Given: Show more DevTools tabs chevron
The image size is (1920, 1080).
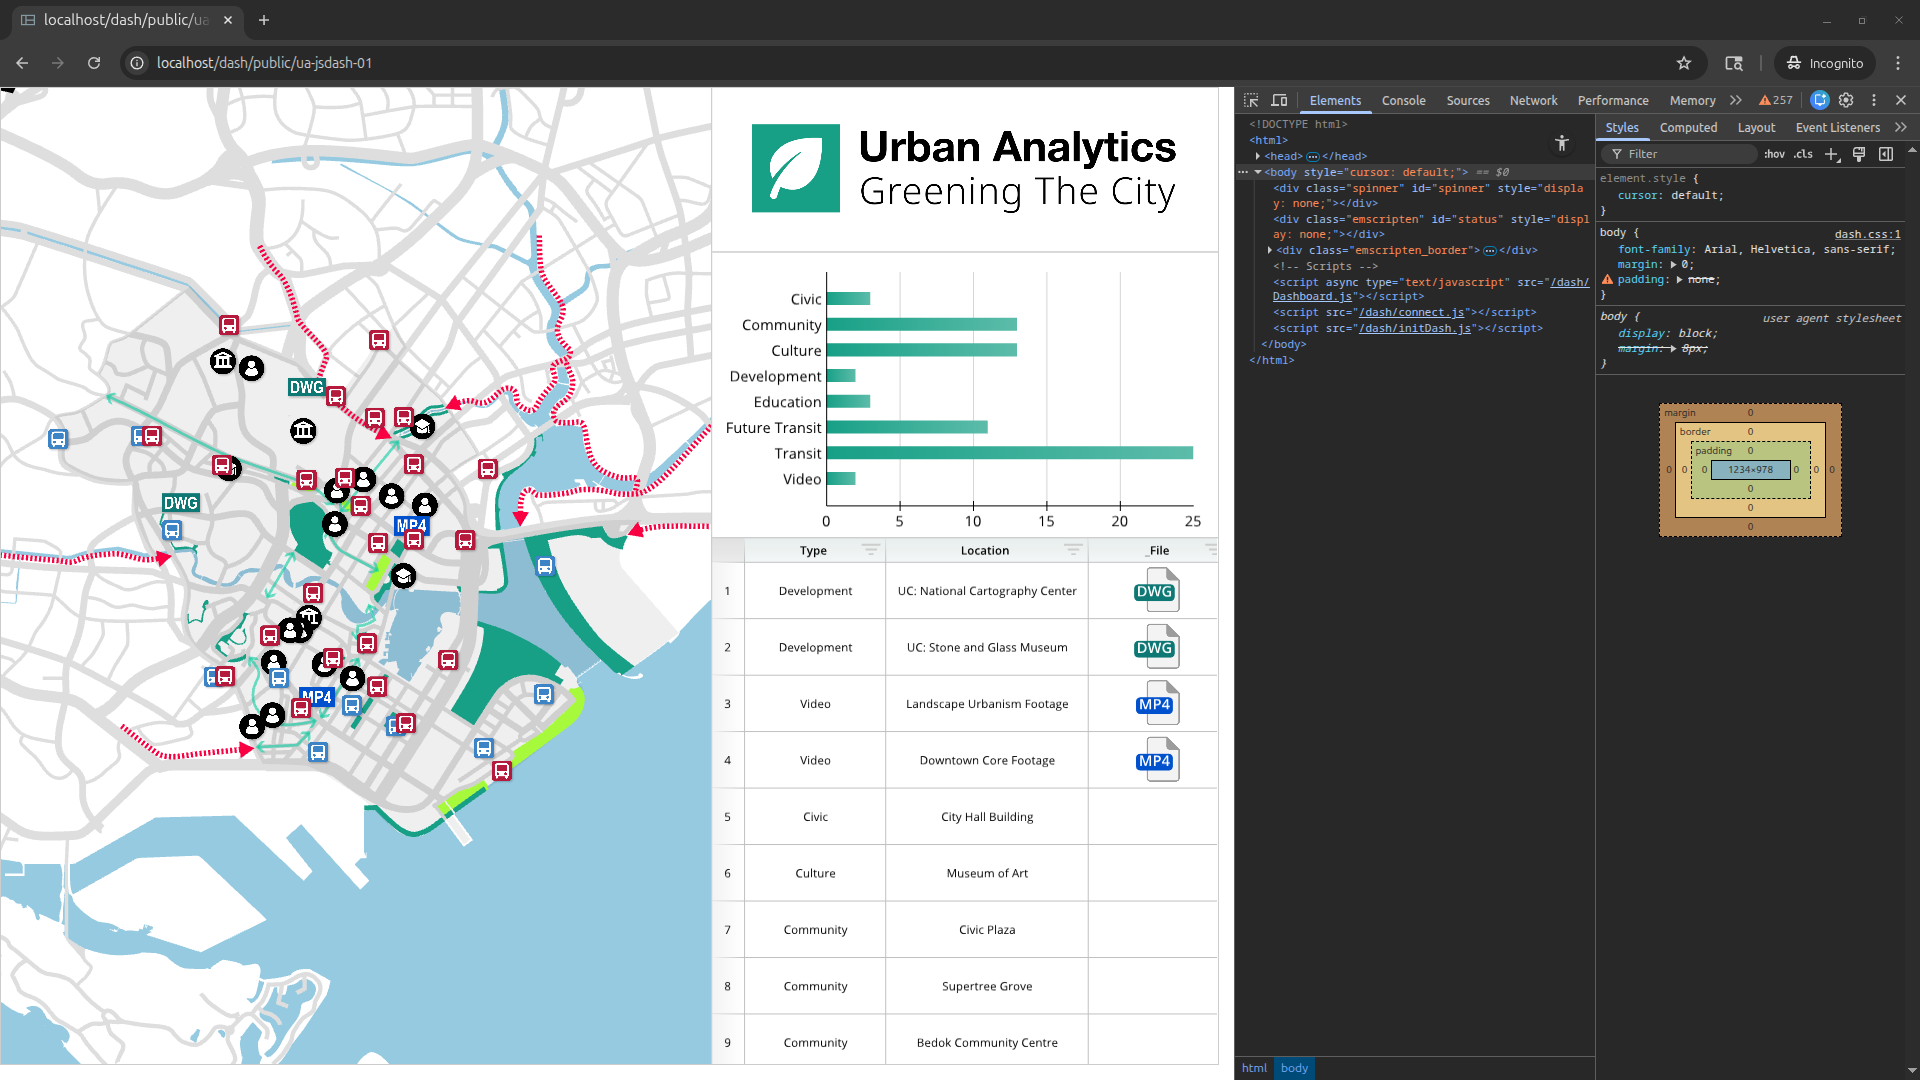Looking at the screenshot, I should pyautogui.click(x=1736, y=100).
